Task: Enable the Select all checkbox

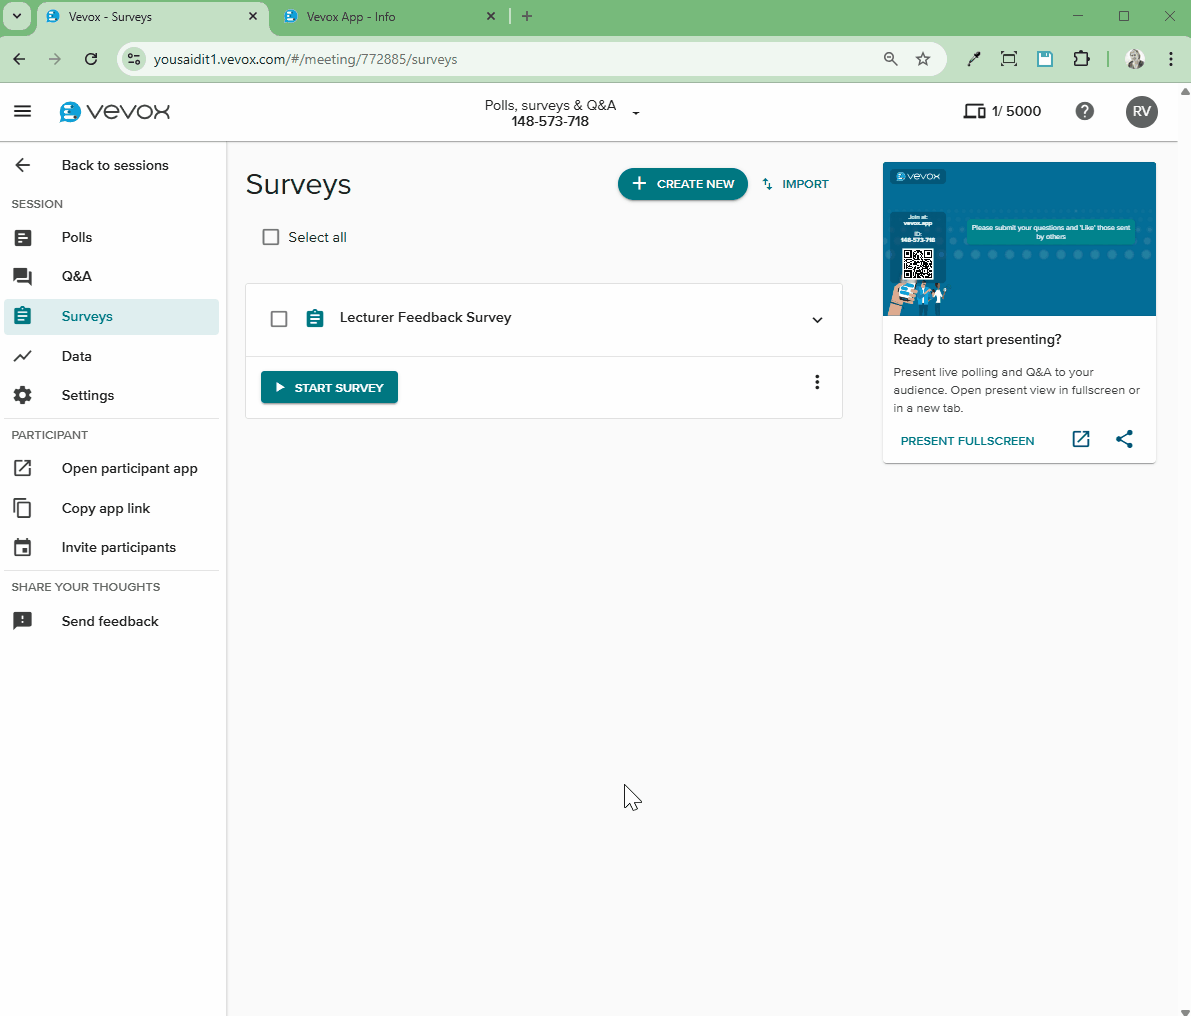Action: (x=270, y=237)
